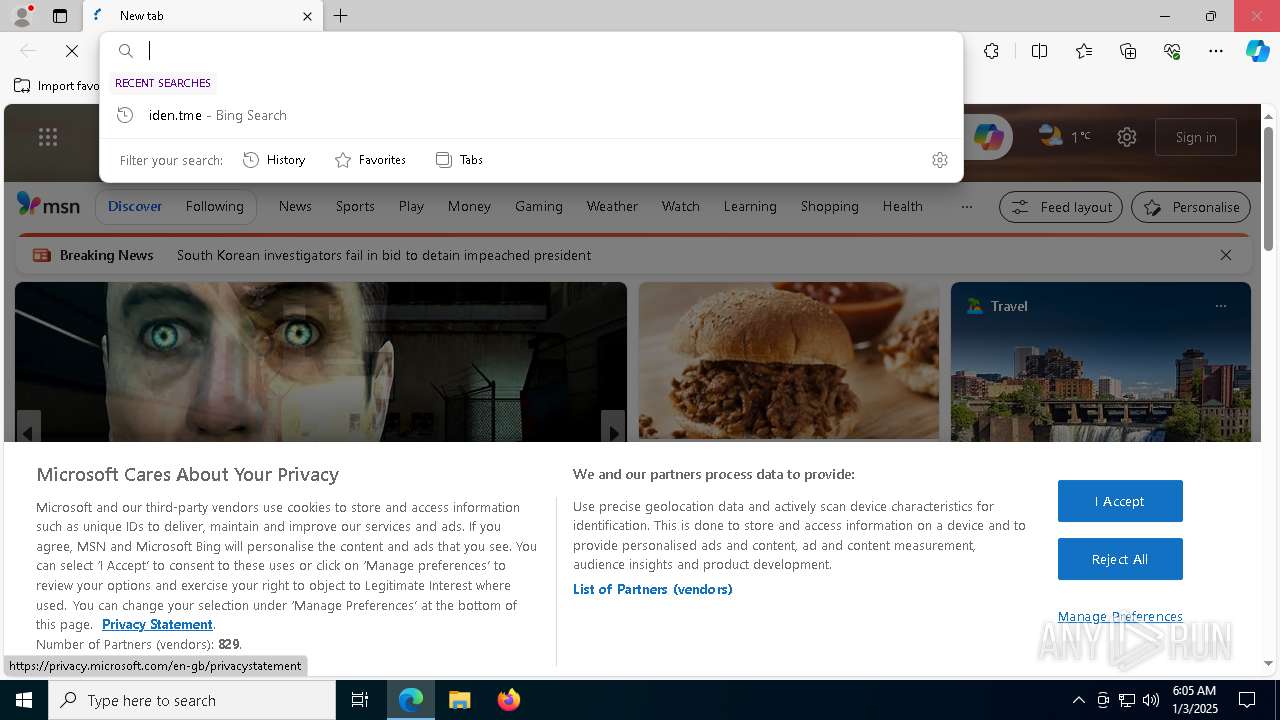Filter search by History
The height and width of the screenshot is (720, 1280).
pyautogui.click(x=274, y=160)
